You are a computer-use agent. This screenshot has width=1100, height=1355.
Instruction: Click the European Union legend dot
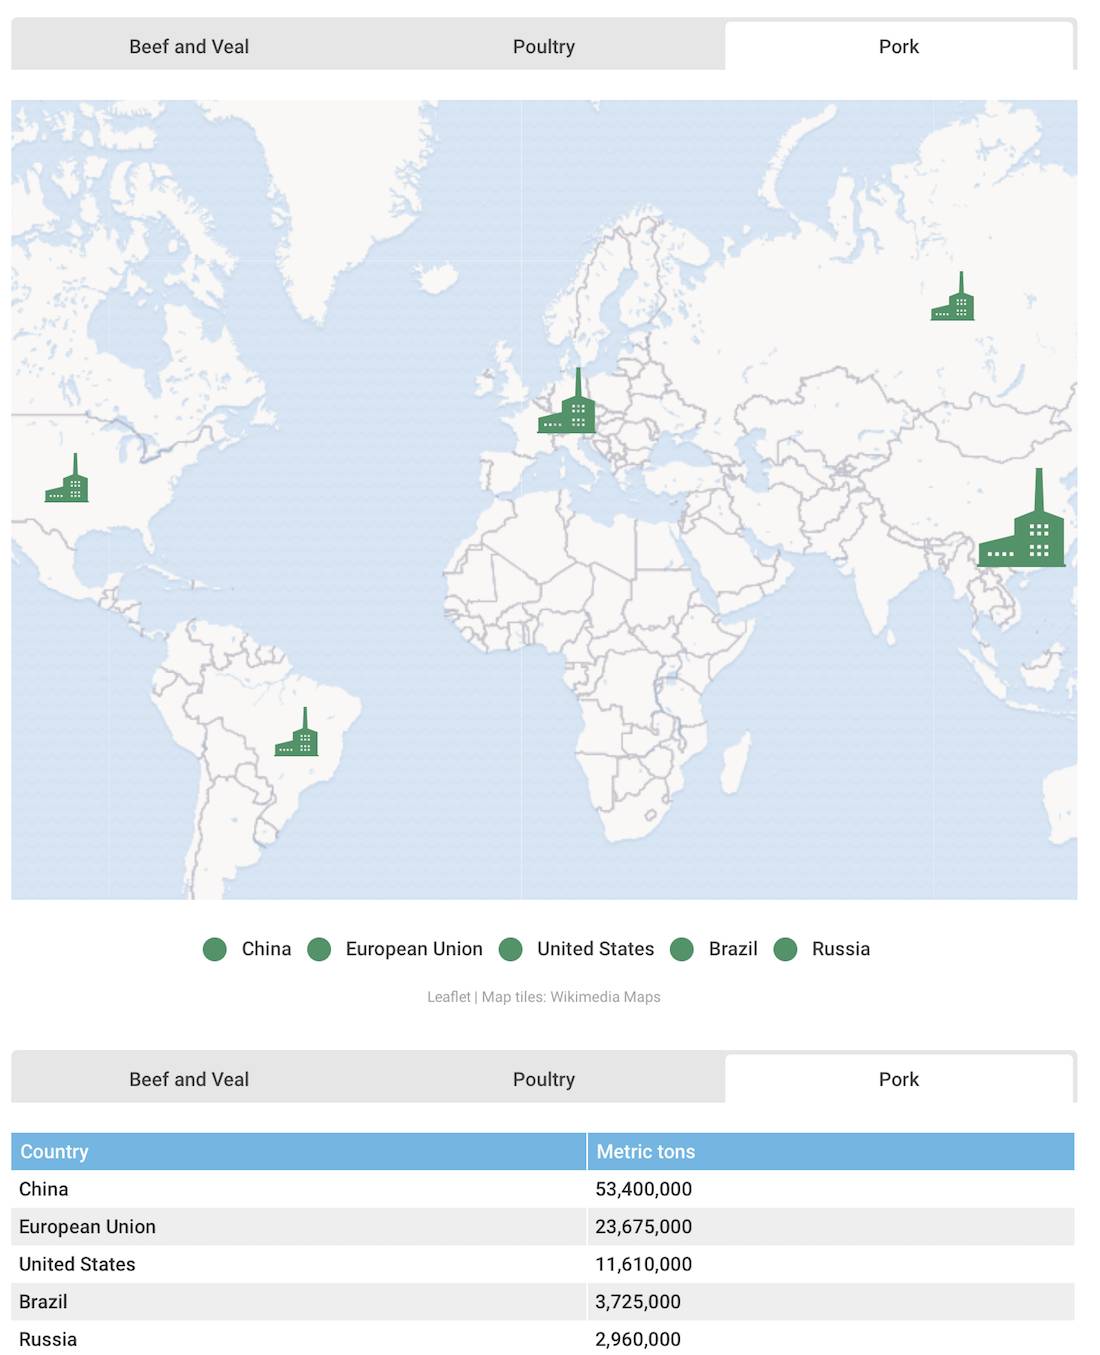click(x=319, y=949)
